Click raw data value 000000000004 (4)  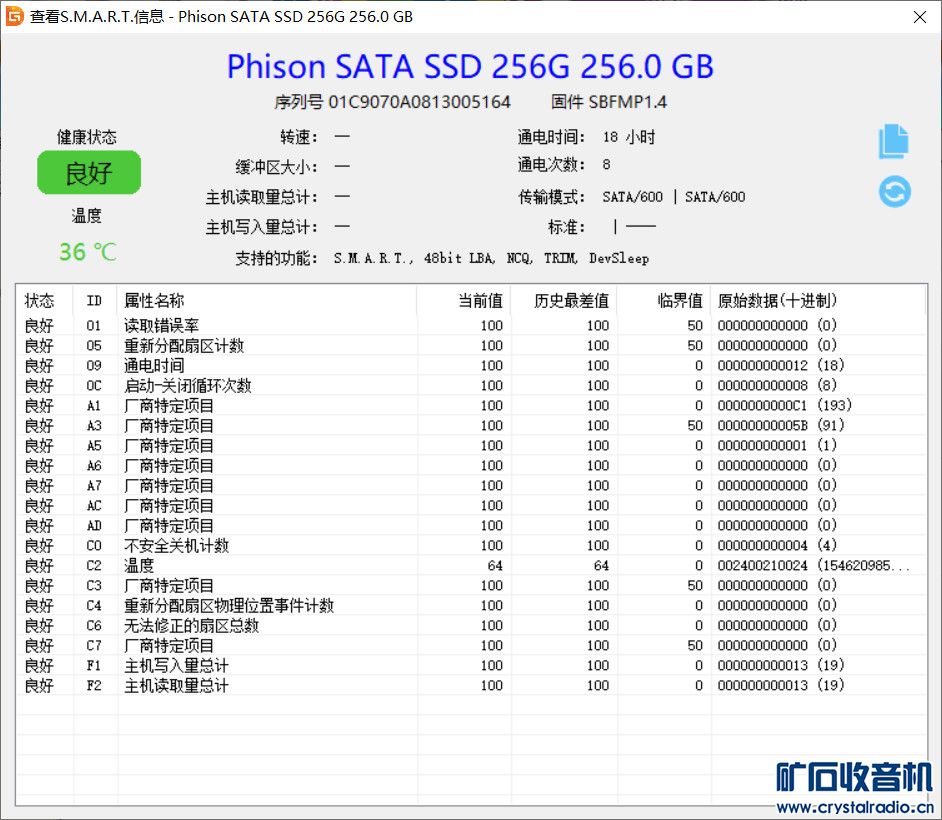(777, 545)
